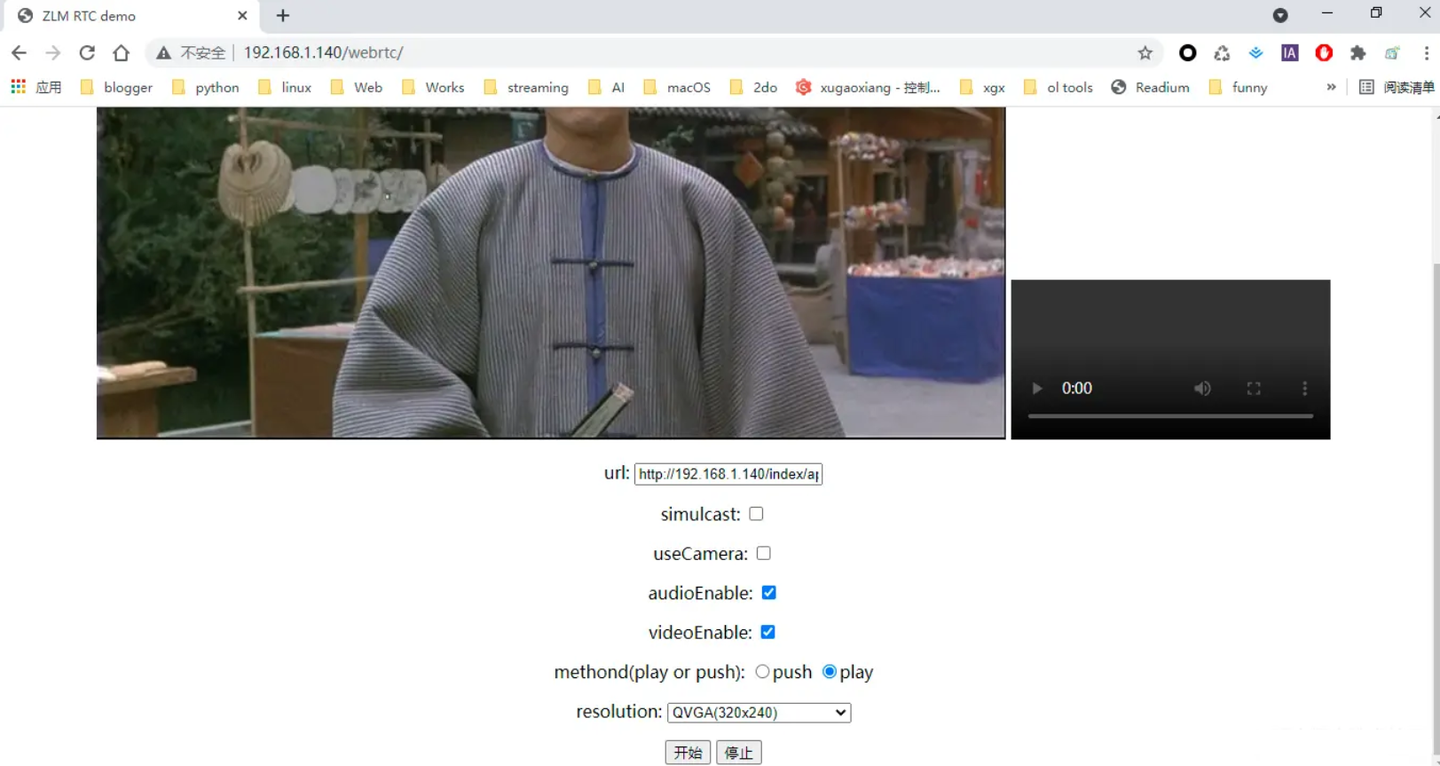The width and height of the screenshot is (1440, 766).
Task: Open the video player's three-dot options menu
Action: tap(1304, 388)
